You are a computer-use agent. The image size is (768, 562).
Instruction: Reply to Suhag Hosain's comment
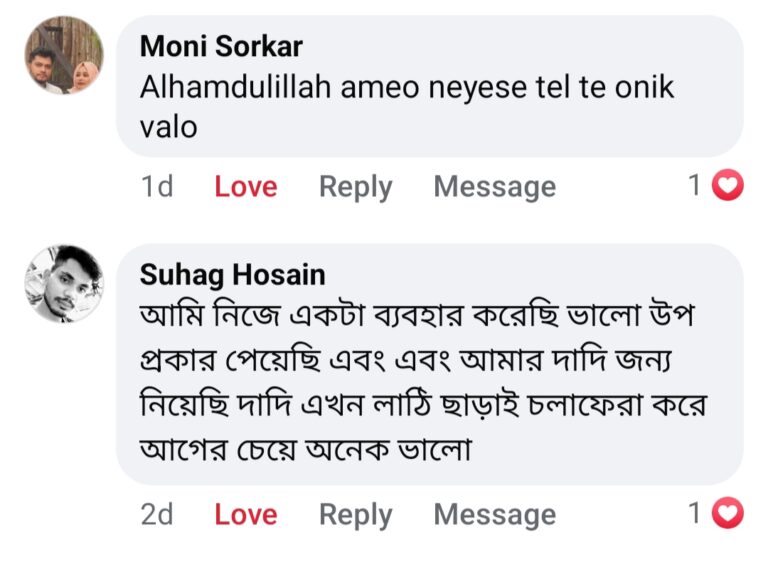pos(355,514)
